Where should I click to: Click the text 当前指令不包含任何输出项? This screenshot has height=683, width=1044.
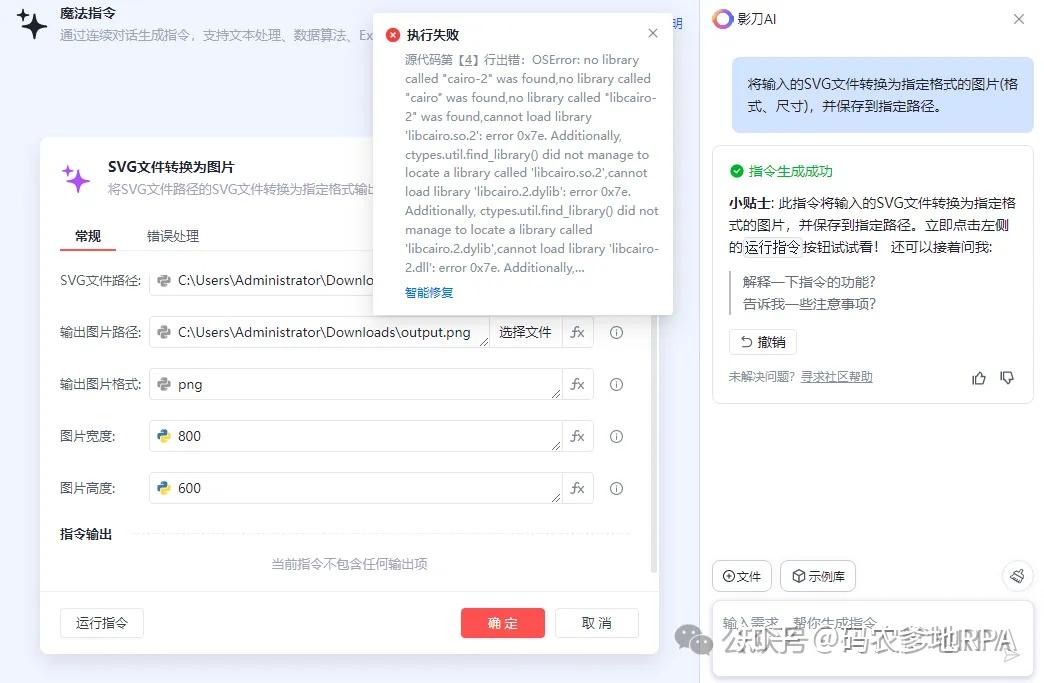point(349,565)
